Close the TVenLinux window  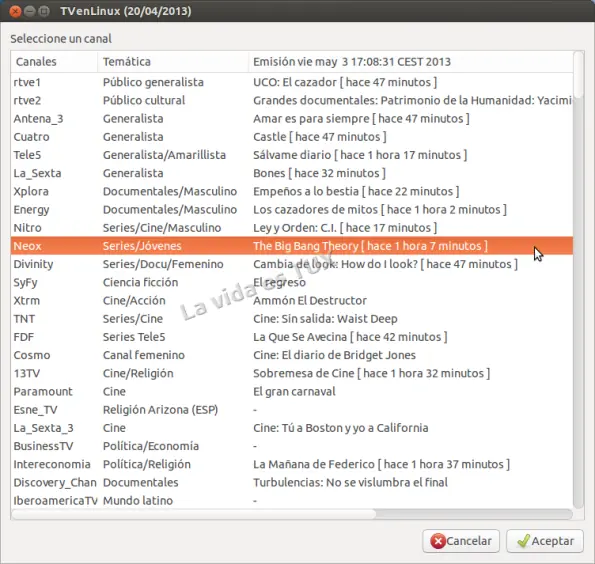pyautogui.click(x=15, y=11)
